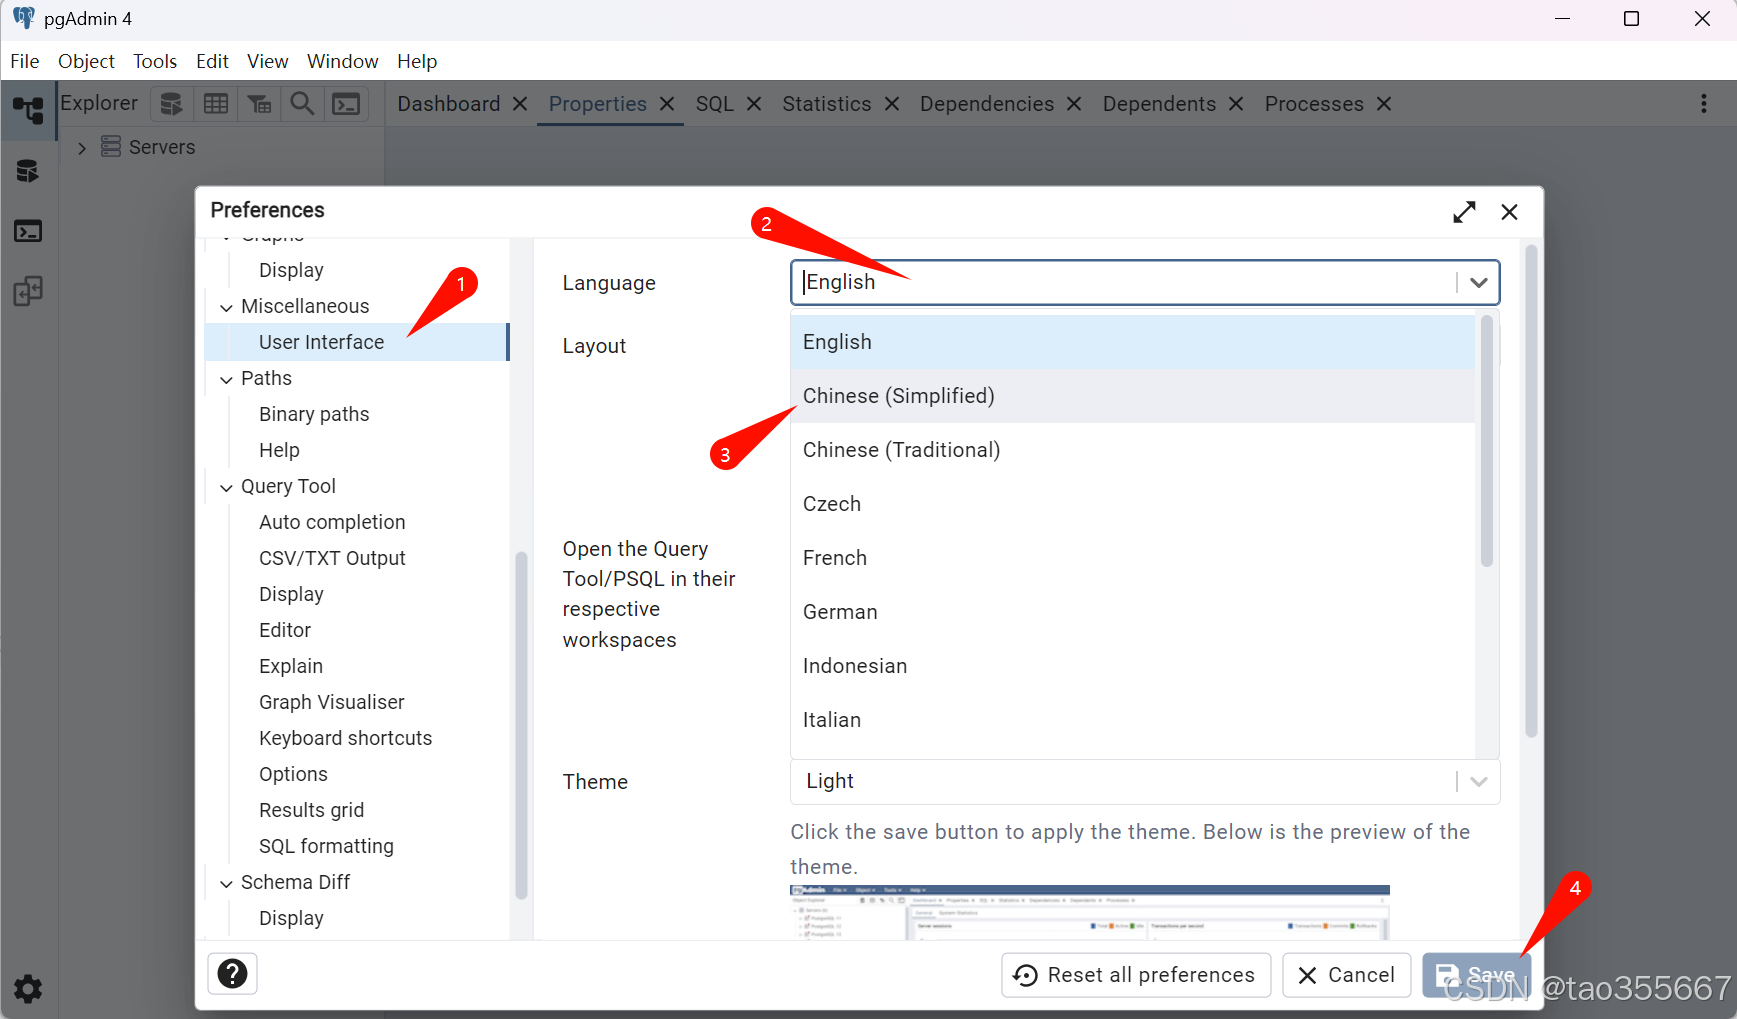
Task: Click the help question mark button
Action: click(232, 974)
